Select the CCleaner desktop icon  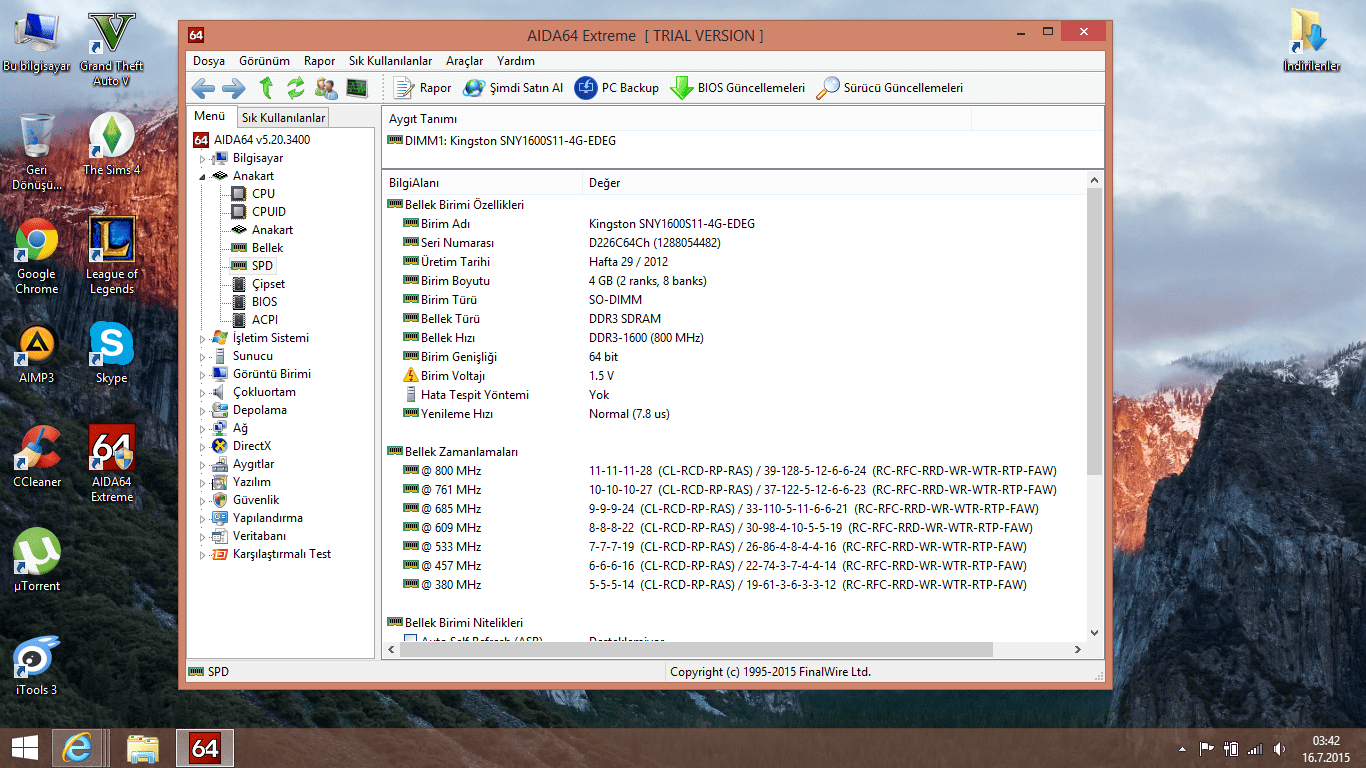coord(37,457)
